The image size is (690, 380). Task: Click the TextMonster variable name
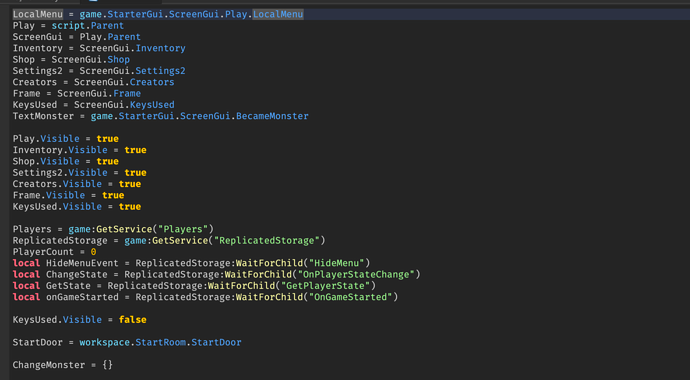click(x=43, y=116)
